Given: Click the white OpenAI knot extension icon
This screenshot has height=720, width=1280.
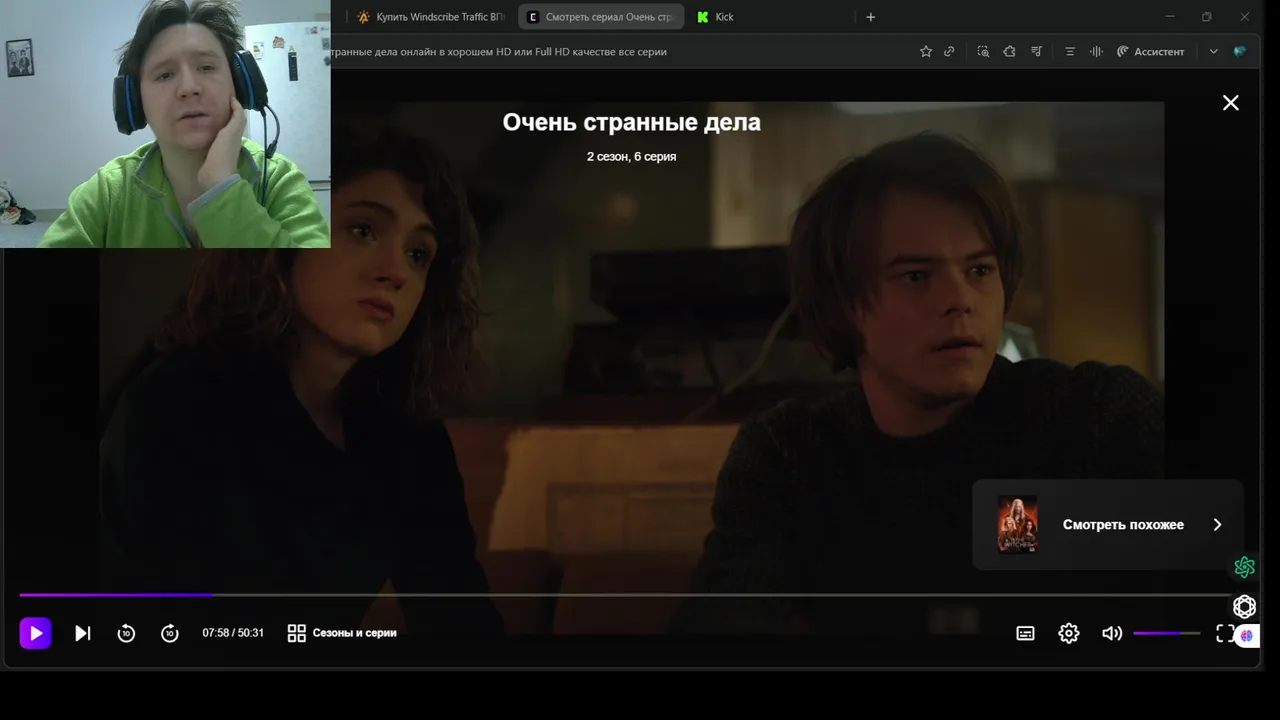Looking at the screenshot, I should pos(1244,606).
